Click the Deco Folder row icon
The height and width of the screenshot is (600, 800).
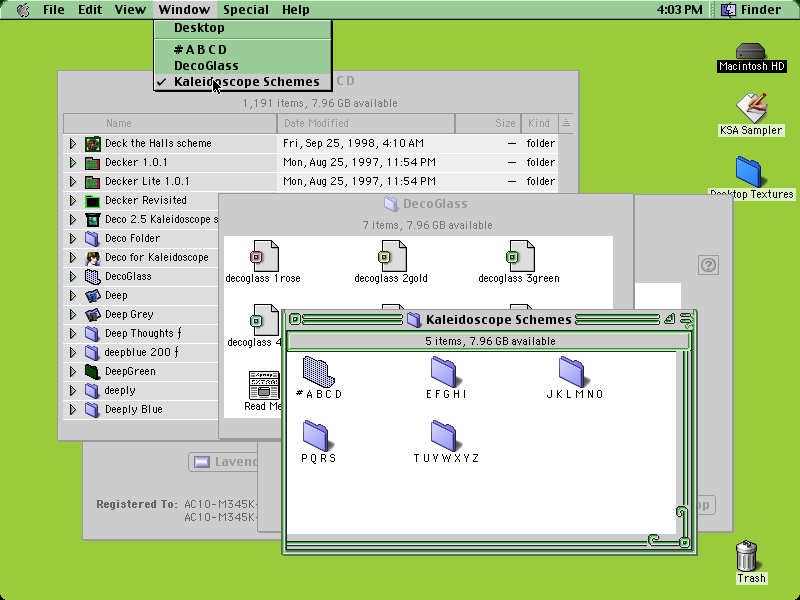coord(92,239)
